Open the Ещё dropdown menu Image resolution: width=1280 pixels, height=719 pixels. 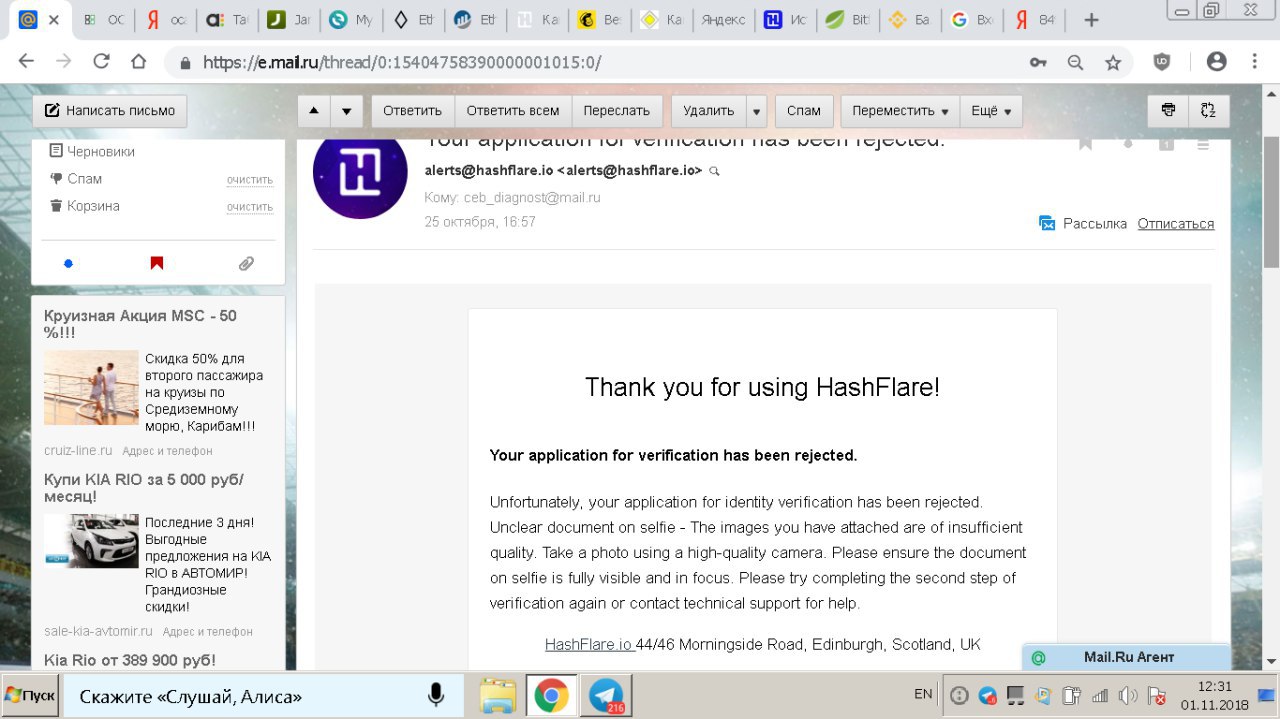tap(991, 111)
